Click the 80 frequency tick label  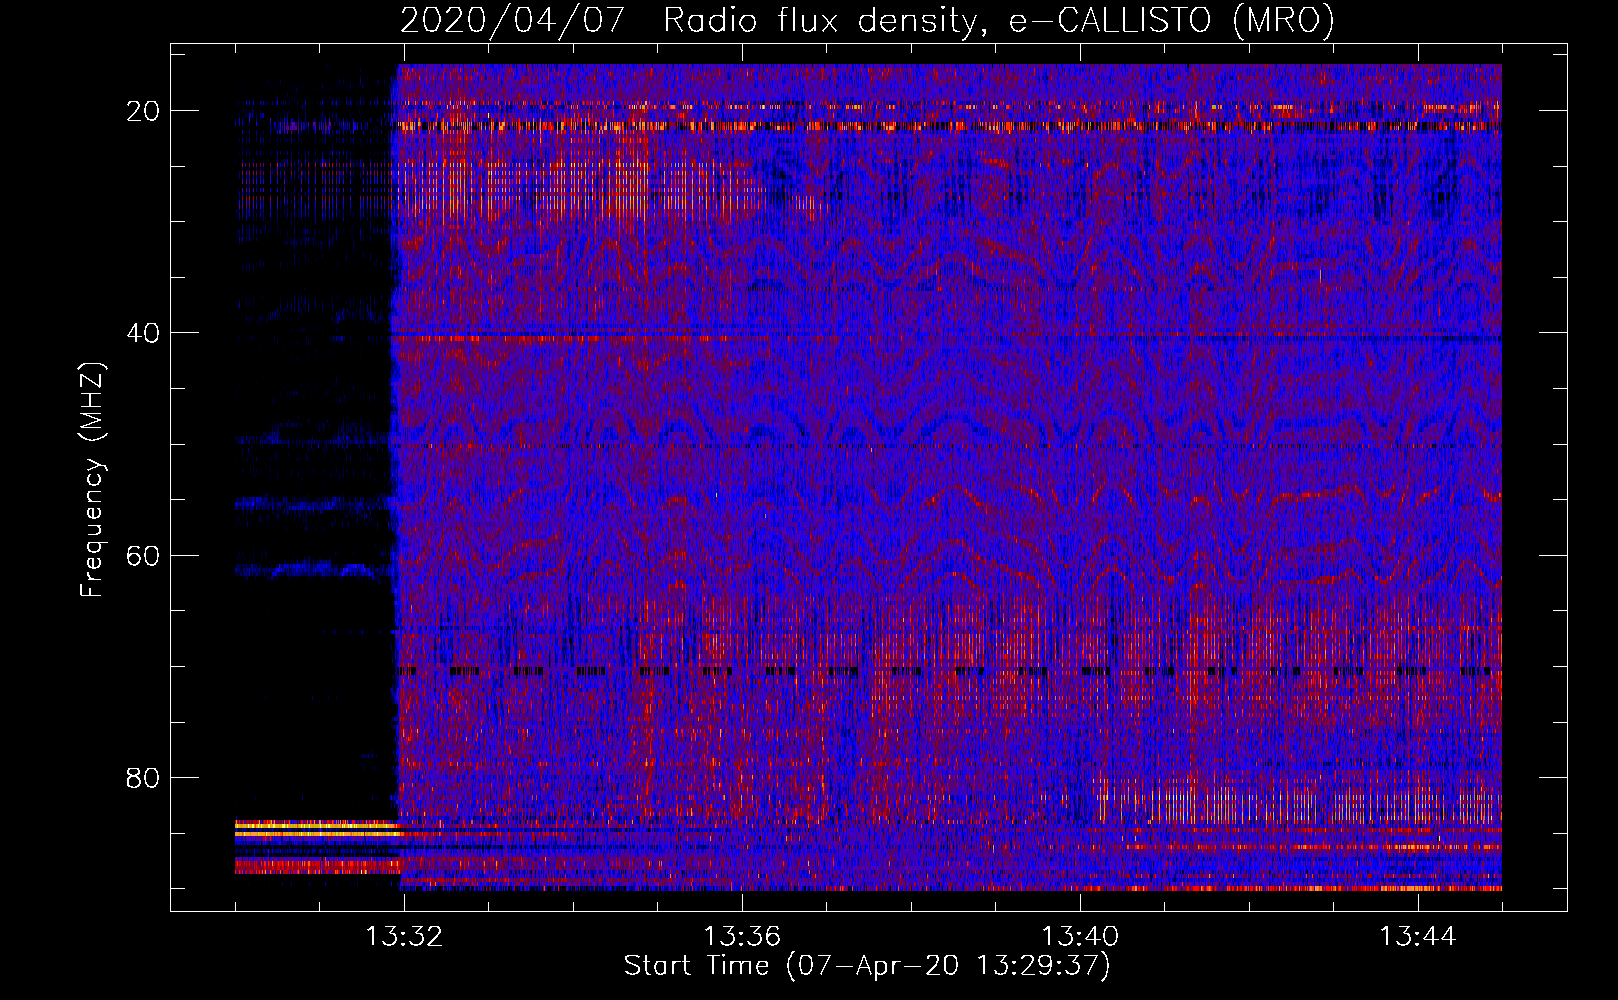click(143, 778)
